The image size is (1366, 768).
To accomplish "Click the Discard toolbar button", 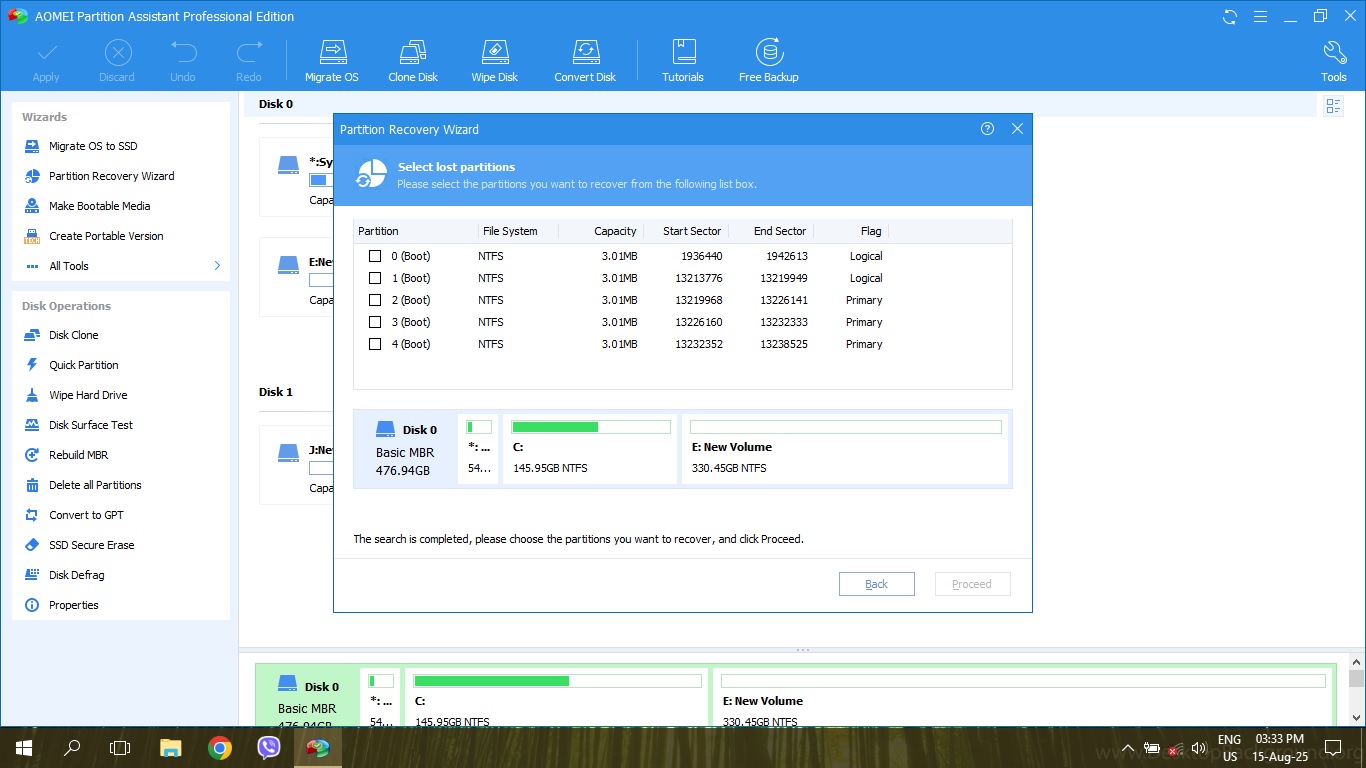I will click(117, 61).
